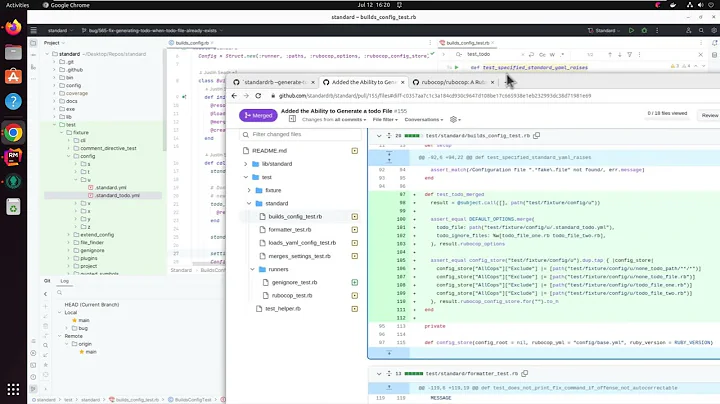The image size is (720, 404).
Task: Open 'Changes from all commits' dropdown
Action: (334, 119)
